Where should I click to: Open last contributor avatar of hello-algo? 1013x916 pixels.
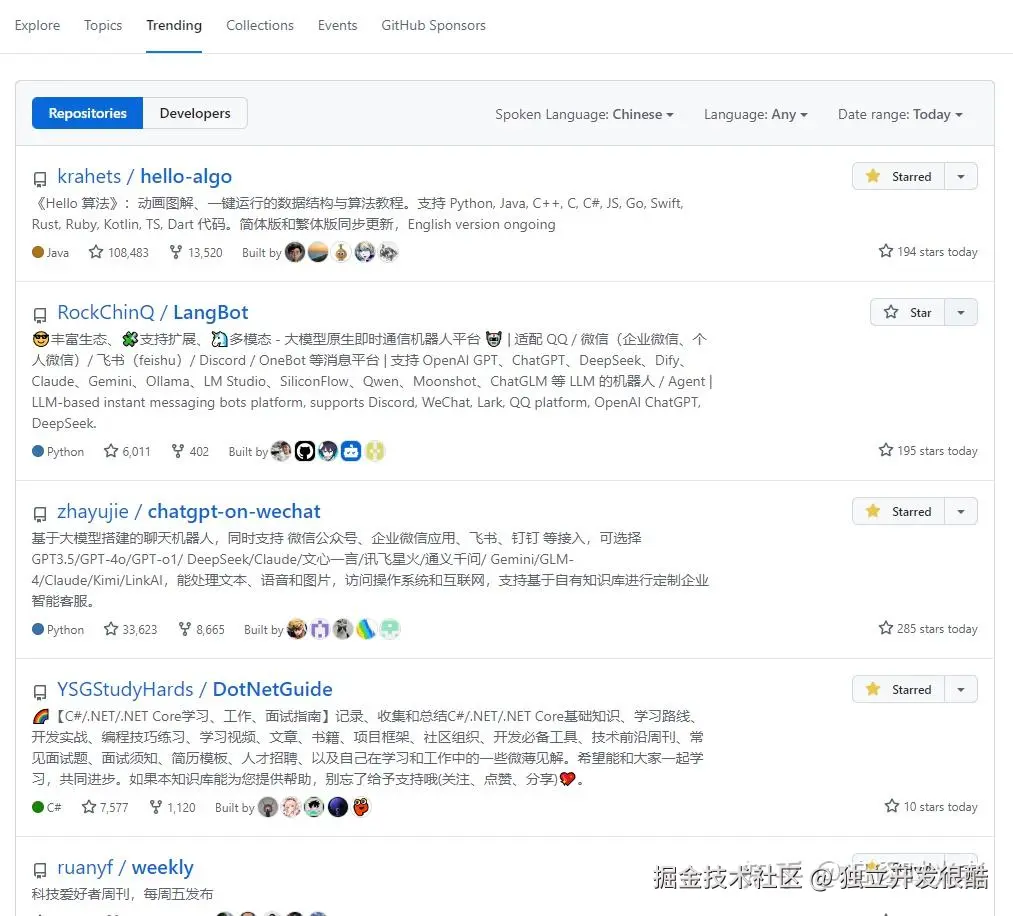(388, 253)
